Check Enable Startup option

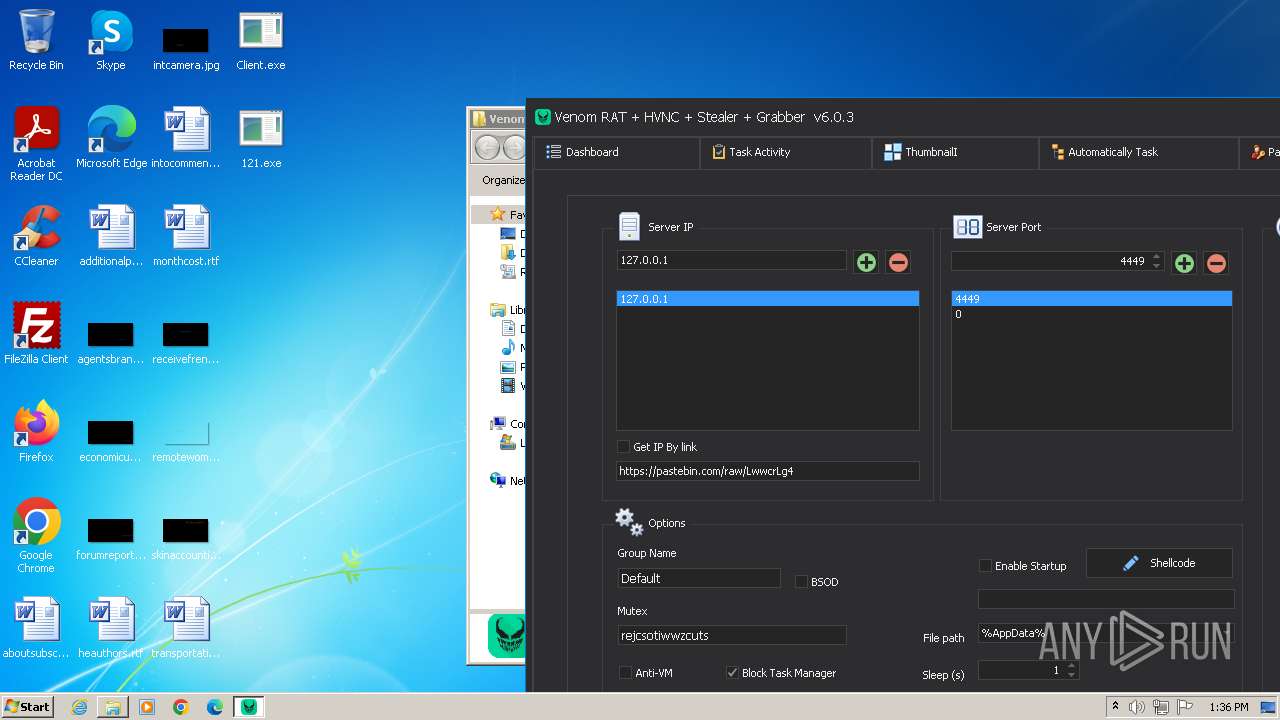tap(985, 566)
